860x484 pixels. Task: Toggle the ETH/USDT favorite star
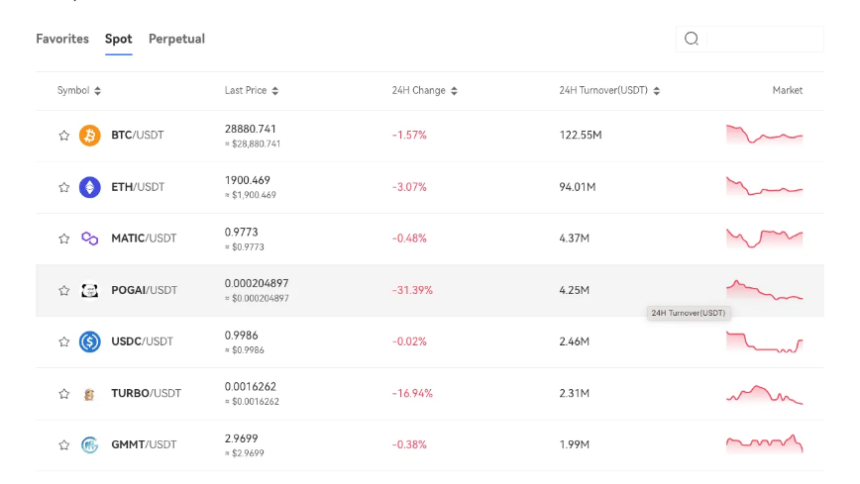point(64,187)
